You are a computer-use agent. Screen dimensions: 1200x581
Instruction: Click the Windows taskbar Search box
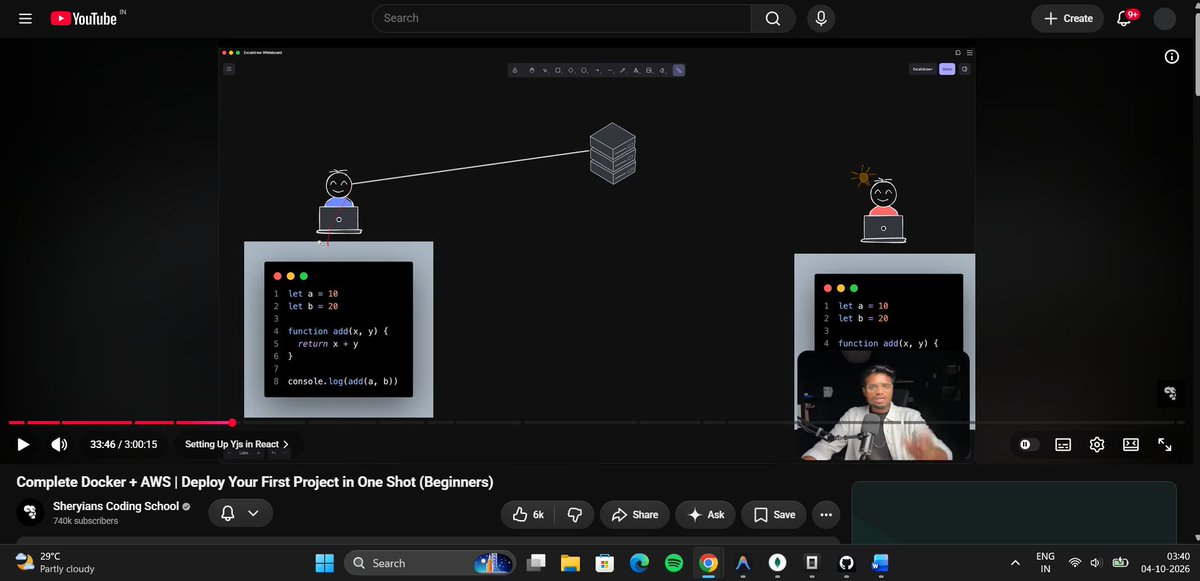432,563
